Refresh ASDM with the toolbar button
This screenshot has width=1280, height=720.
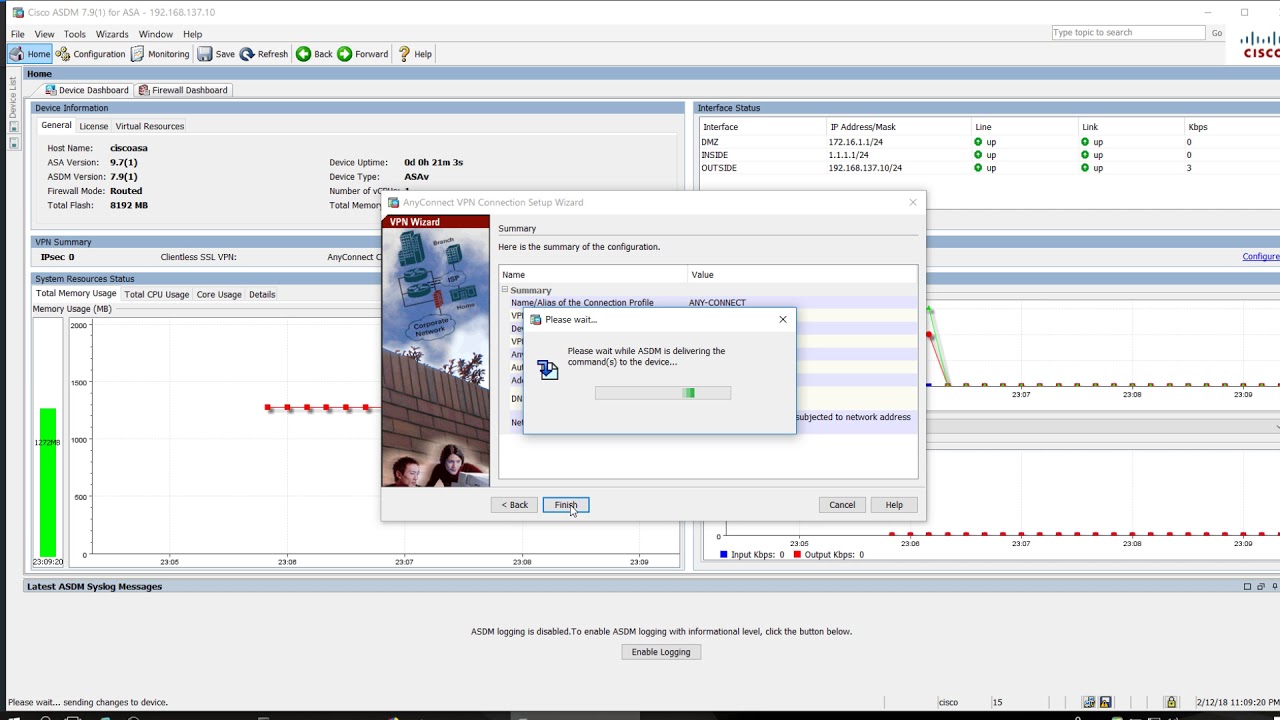264,54
